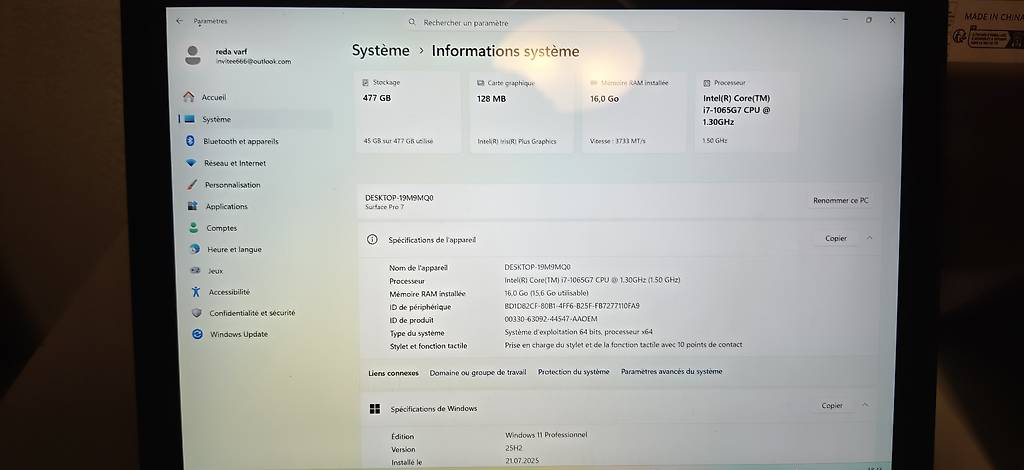The image size is (1024, 470).
Task: Click the Personnalisation brush icon
Action: click(192, 185)
